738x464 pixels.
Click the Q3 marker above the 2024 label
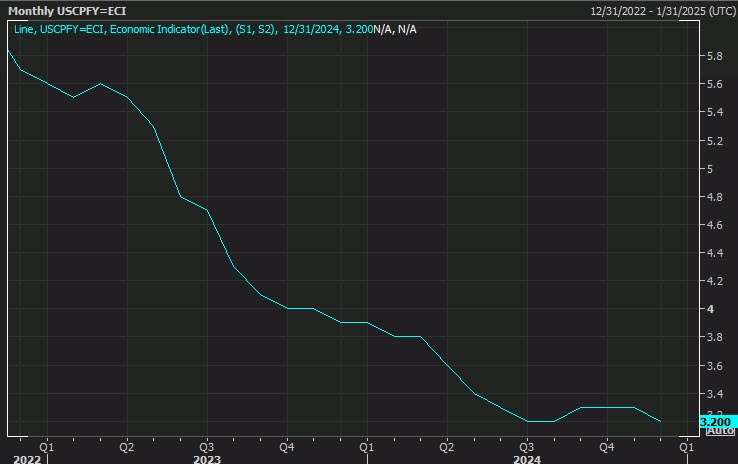[526, 445]
